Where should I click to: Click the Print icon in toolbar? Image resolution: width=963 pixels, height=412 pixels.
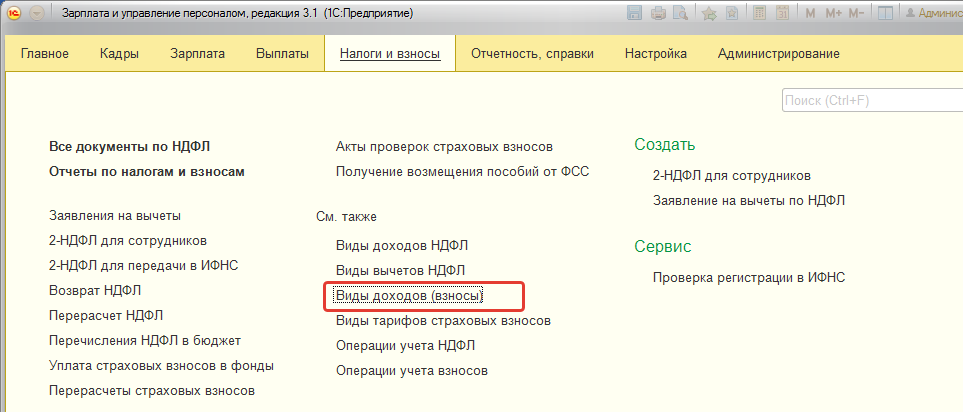click(658, 13)
